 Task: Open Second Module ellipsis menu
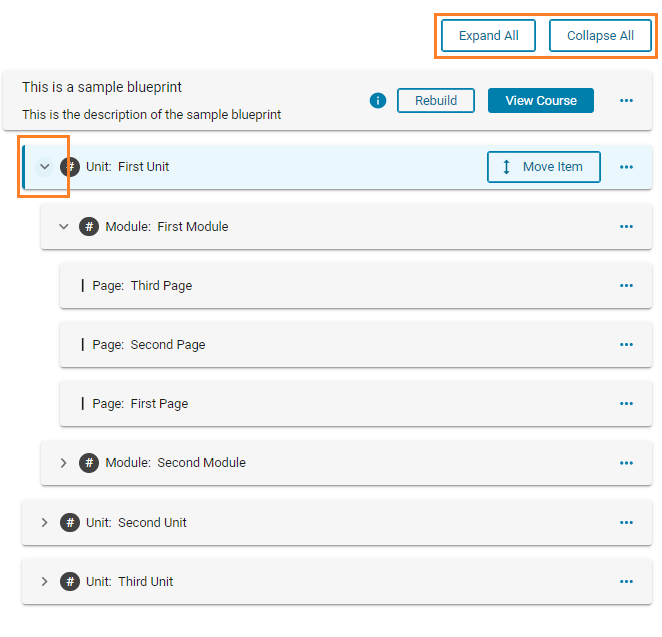[627, 463]
